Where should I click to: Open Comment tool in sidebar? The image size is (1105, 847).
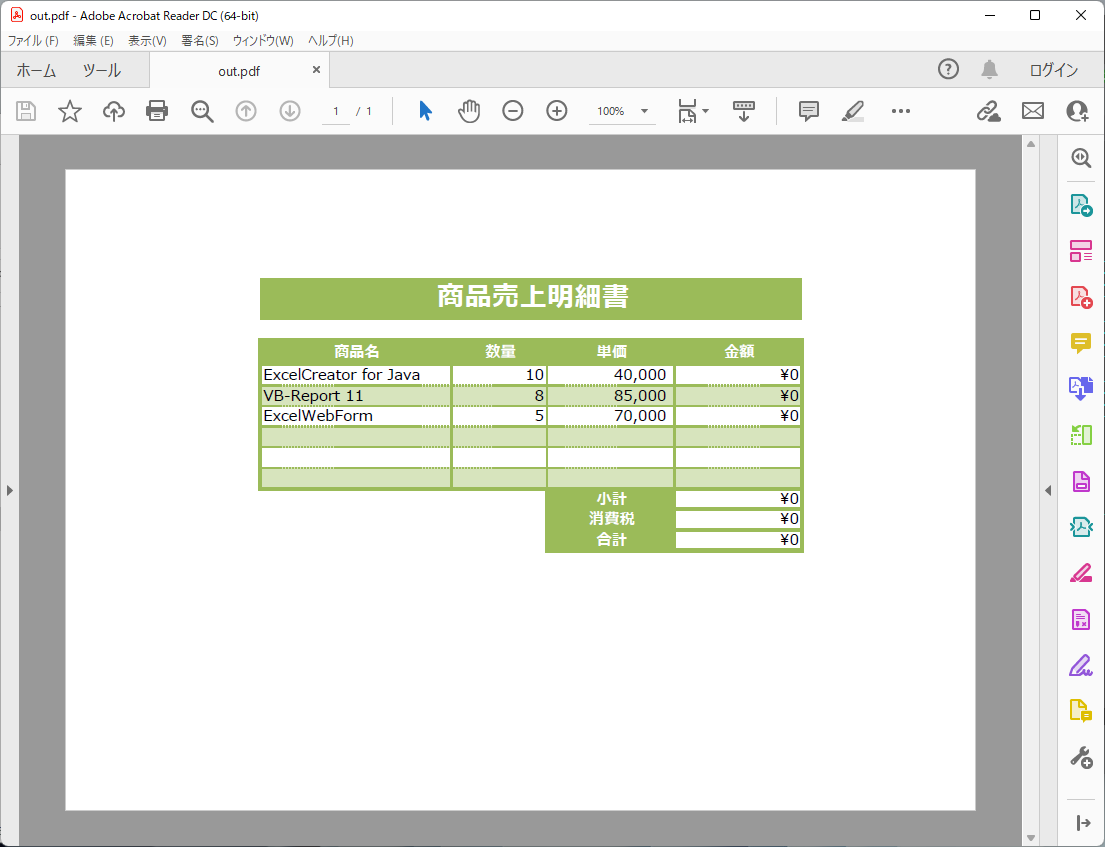click(1081, 343)
